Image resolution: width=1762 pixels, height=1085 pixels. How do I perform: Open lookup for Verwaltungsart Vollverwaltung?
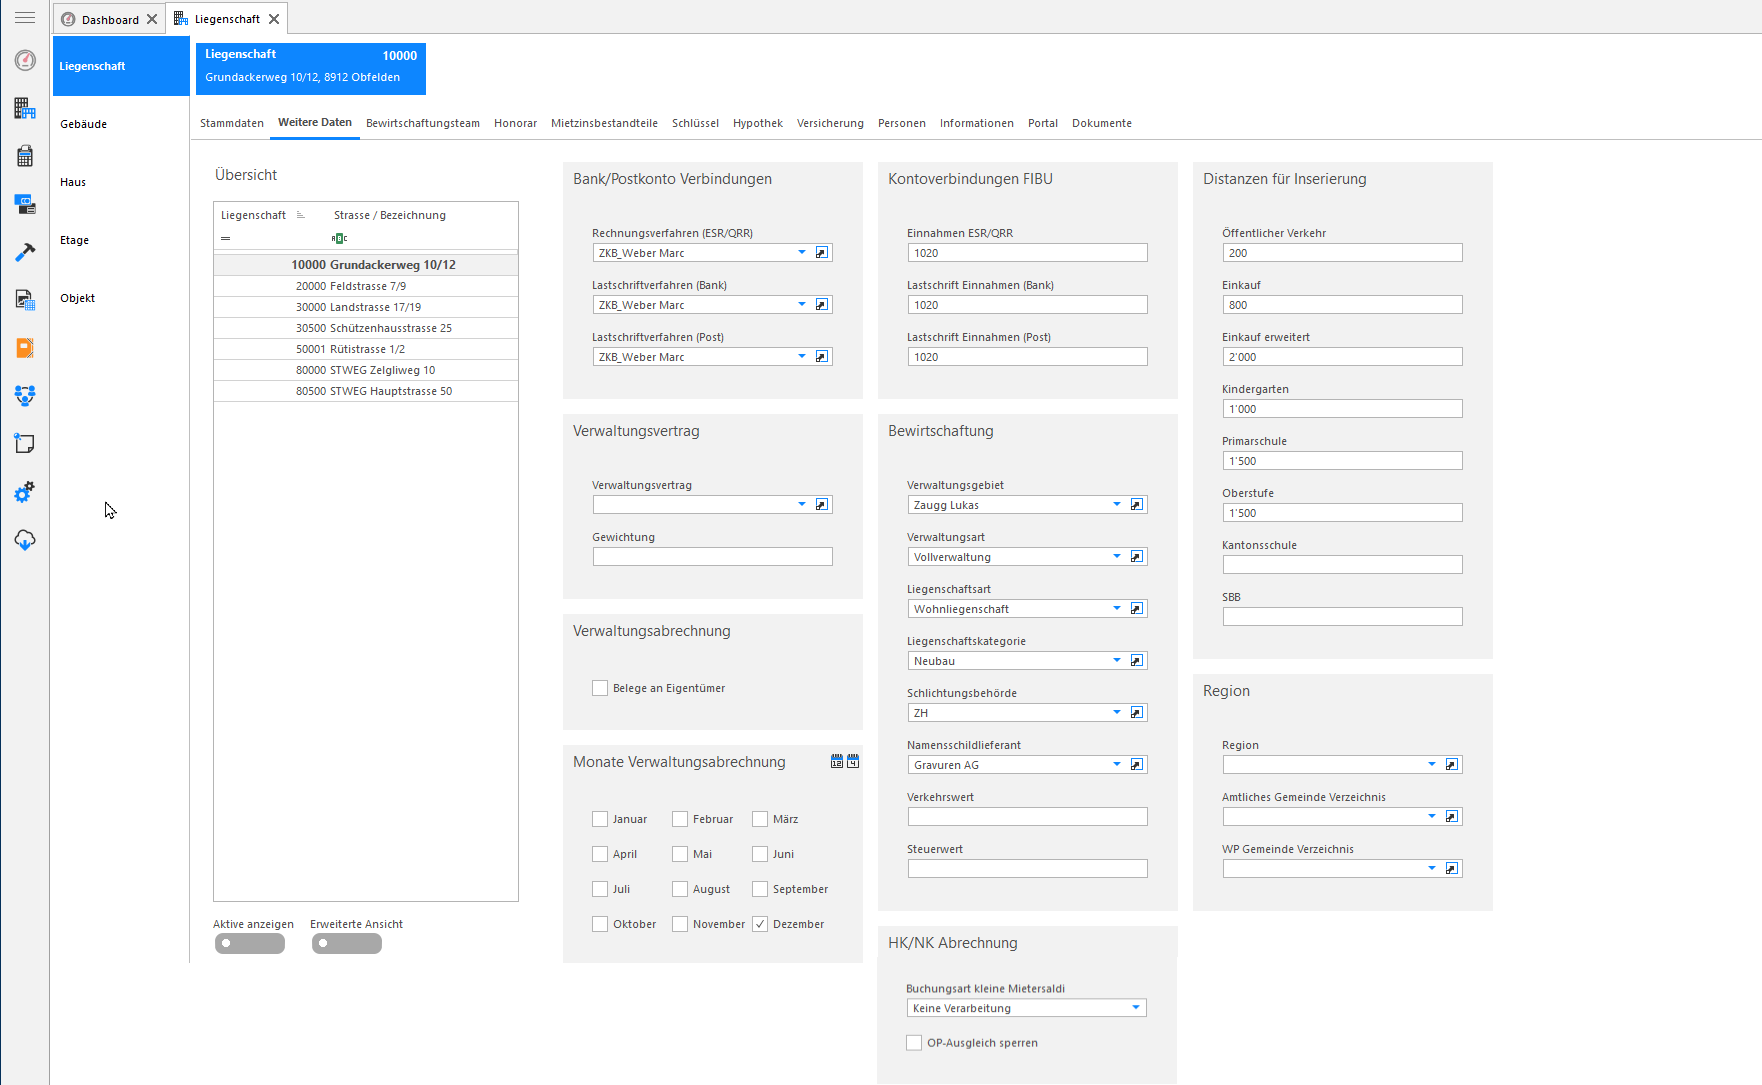point(1137,557)
